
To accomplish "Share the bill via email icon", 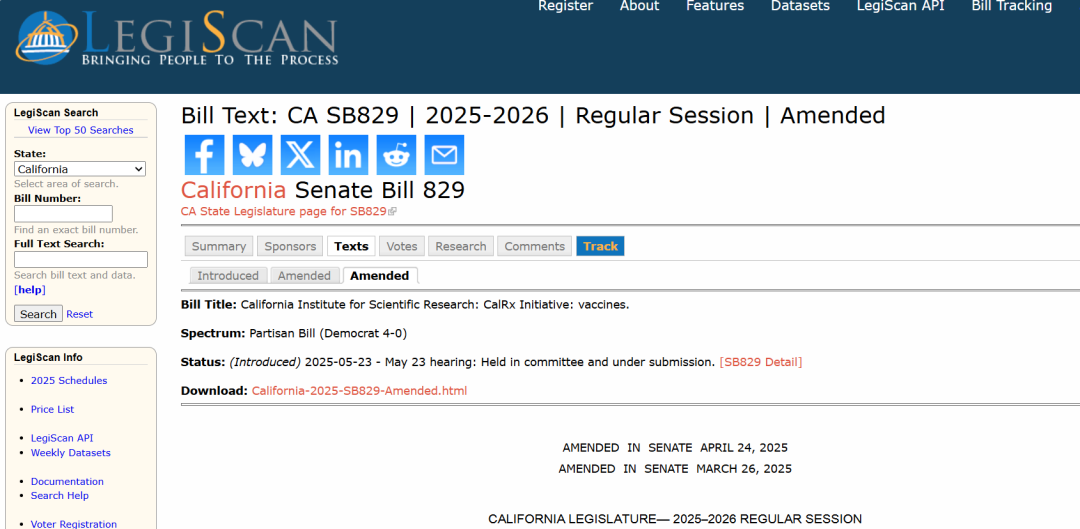I will click(444, 155).
